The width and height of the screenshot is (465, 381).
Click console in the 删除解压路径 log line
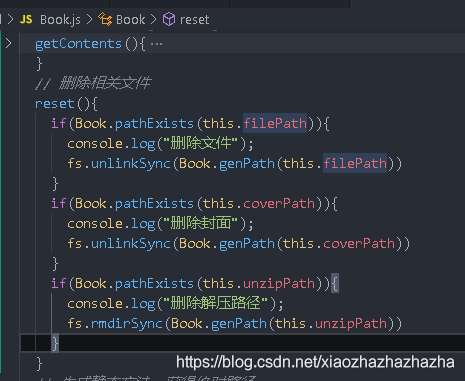tap(95, 303)
